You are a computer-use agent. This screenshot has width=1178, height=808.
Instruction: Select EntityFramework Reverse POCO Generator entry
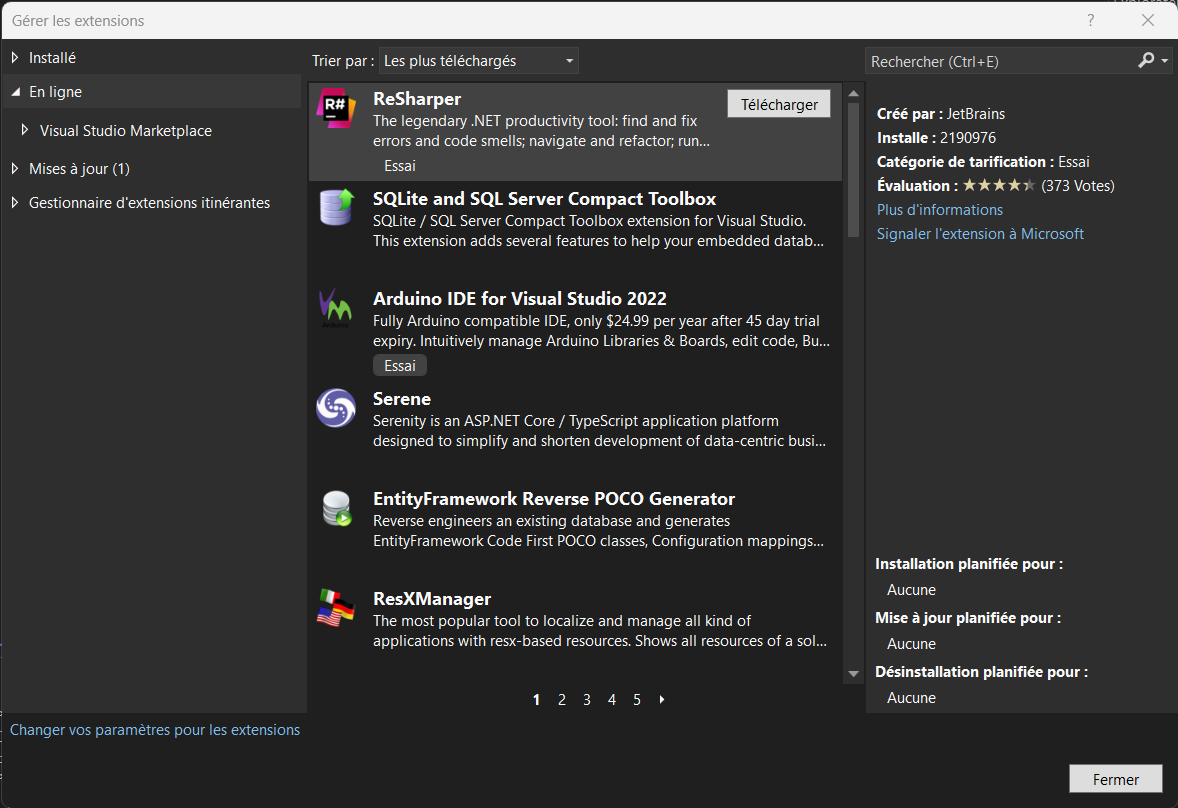point(575,531)
